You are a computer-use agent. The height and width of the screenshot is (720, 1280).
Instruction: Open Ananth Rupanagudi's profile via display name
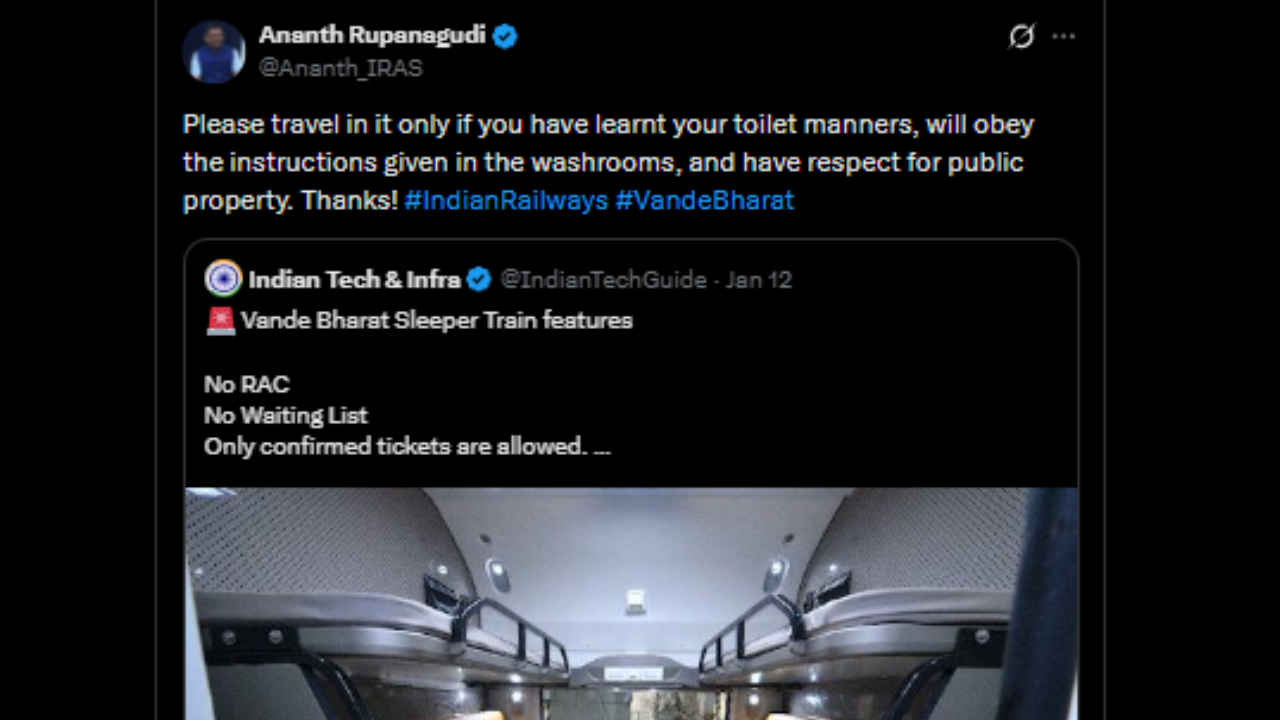[x=372, y=36]
